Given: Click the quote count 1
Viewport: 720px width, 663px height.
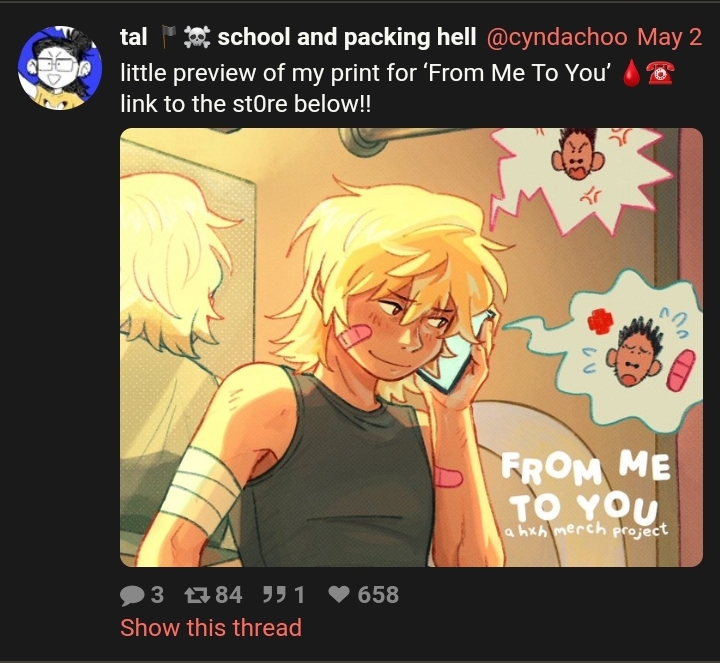Looking at the screenshot, I should pyautogui.click(x=299, y=595).
